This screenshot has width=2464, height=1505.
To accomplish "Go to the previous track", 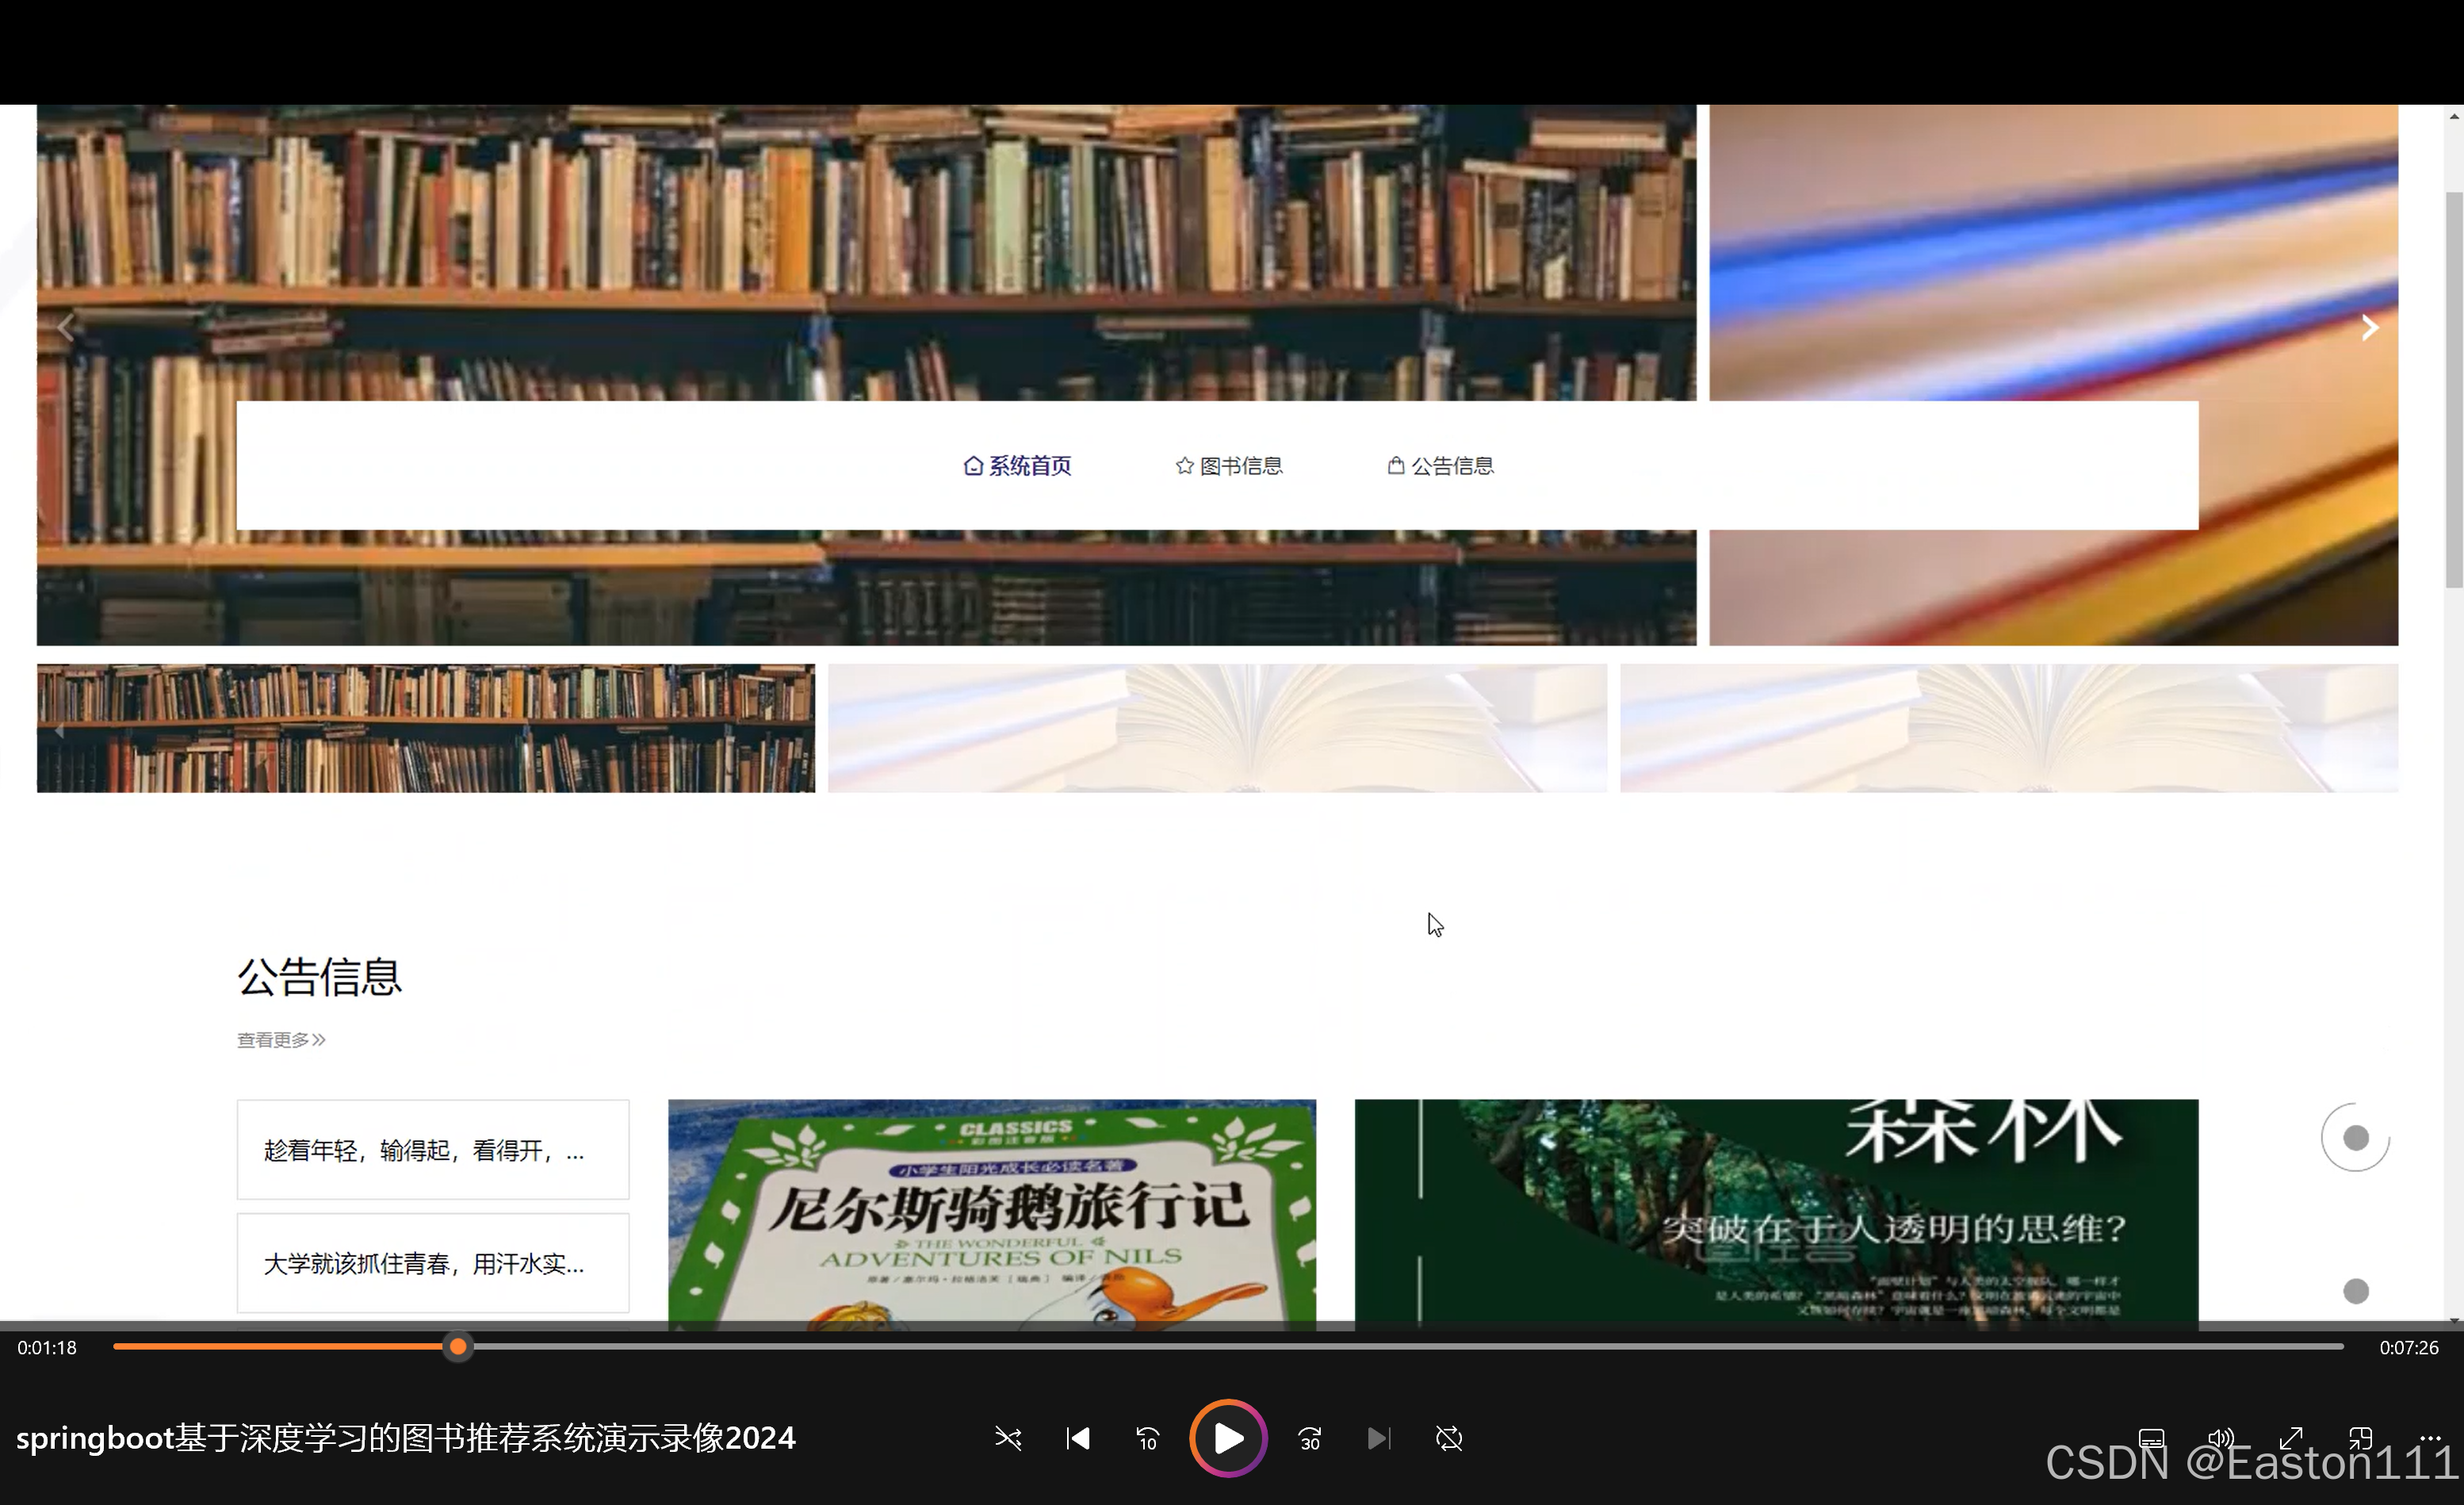I will pos(1077,1439).
